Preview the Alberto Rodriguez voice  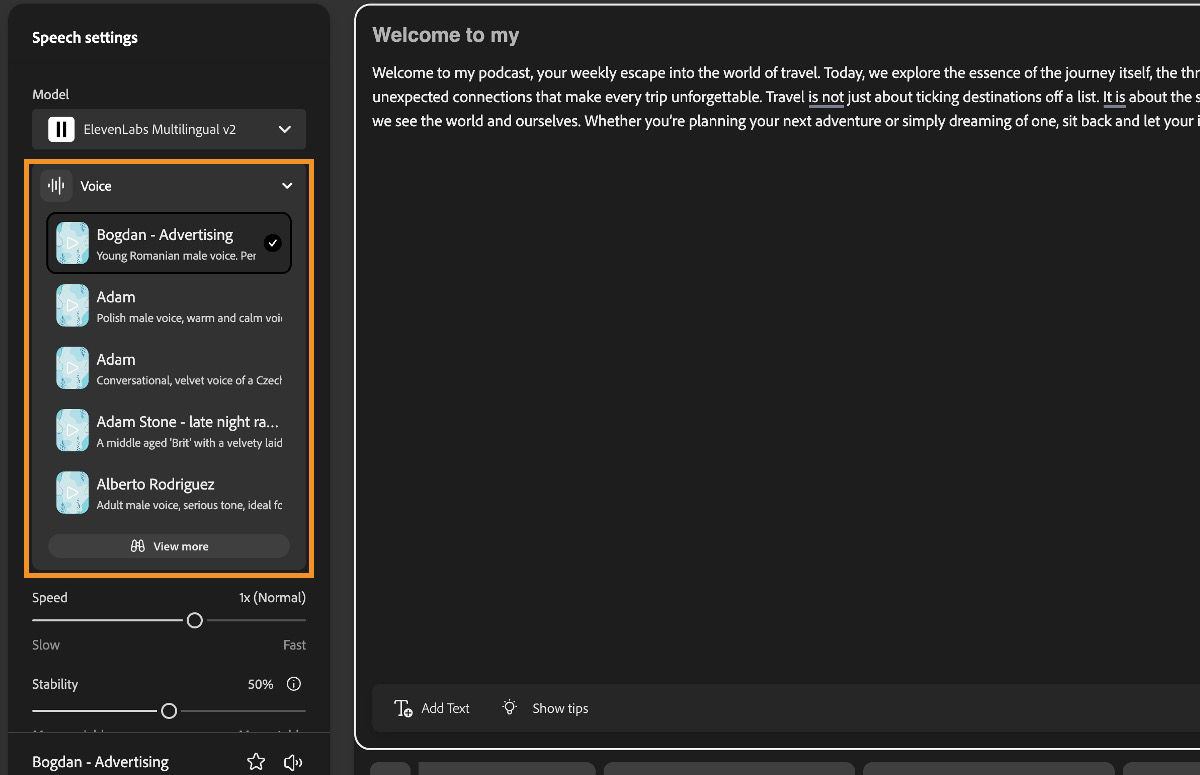coord(71,492)
